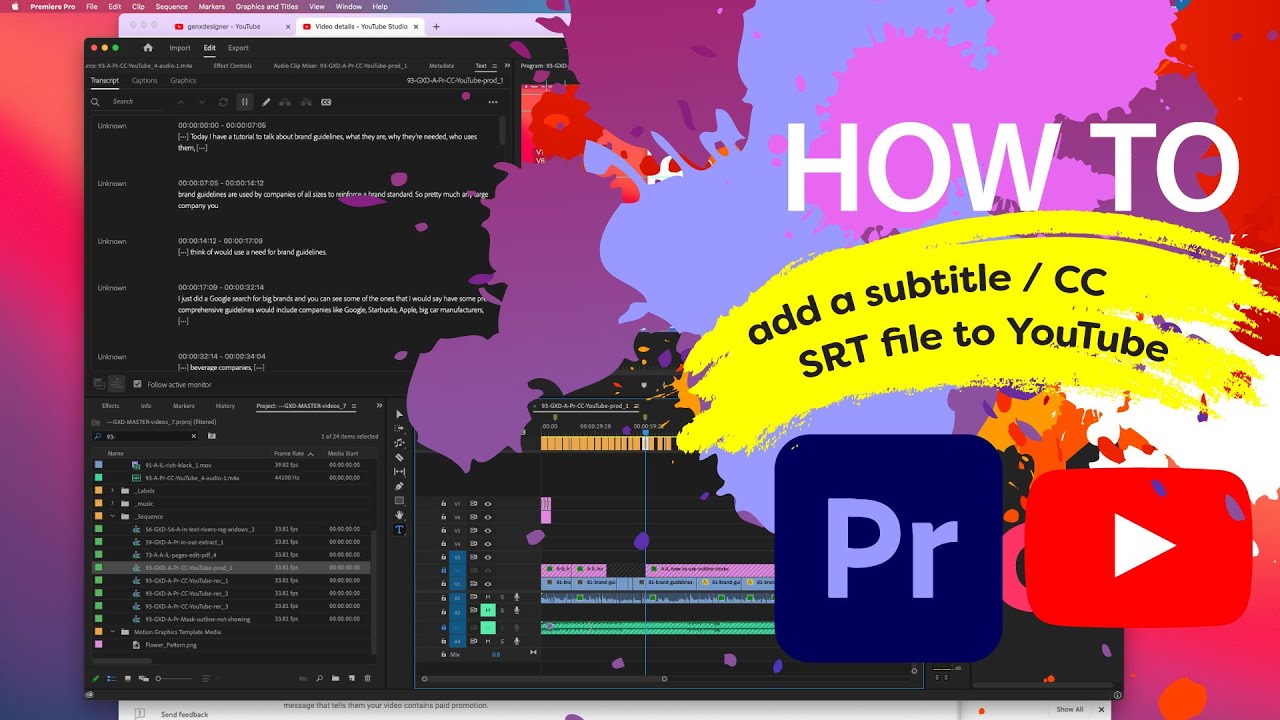Open the Markers menu in menu bar

pos(211,6)
